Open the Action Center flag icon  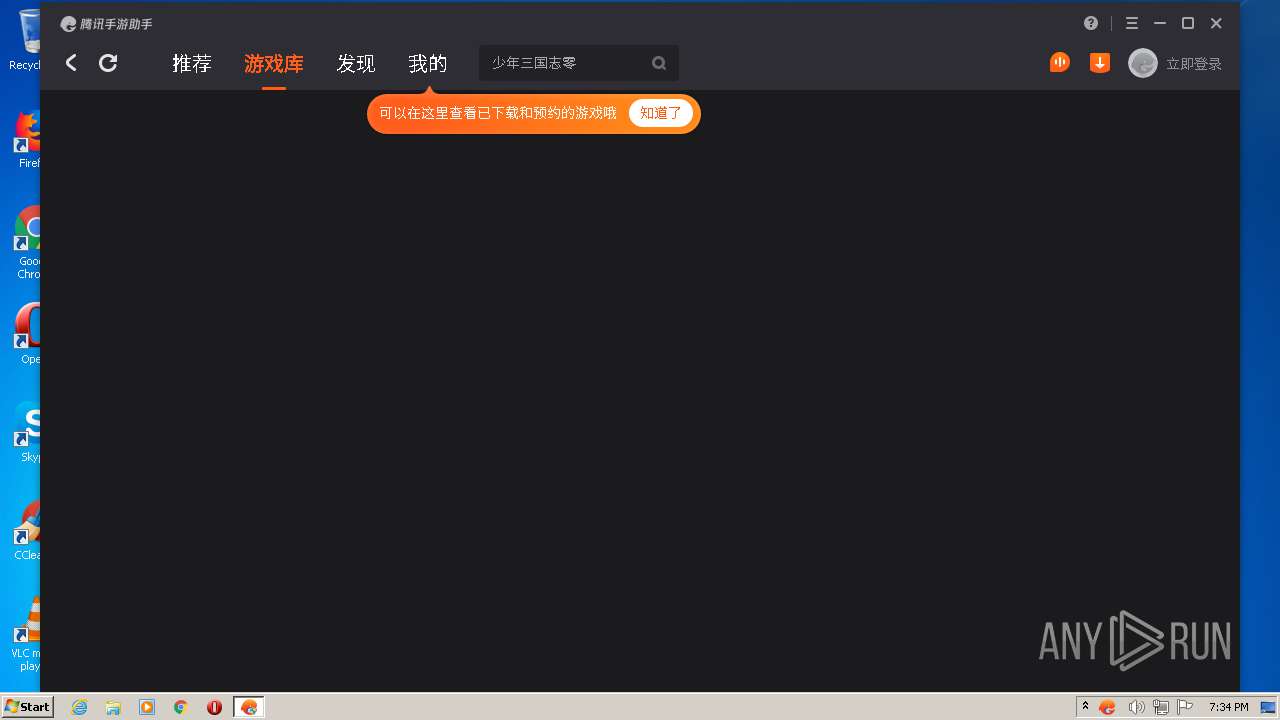point(1186,707)
